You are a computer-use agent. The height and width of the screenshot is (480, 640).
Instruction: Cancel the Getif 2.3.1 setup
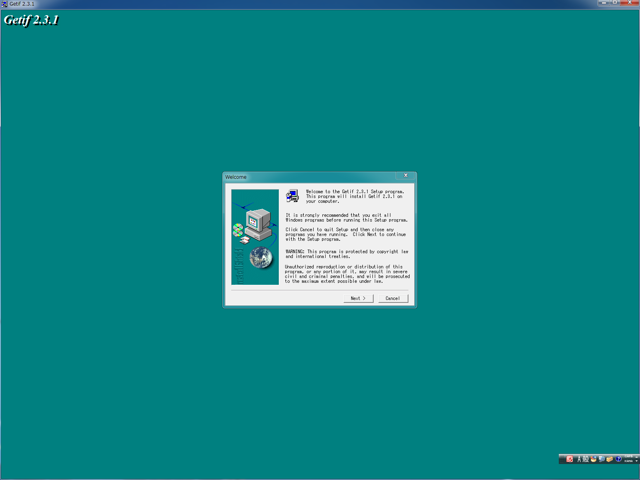coord(393,298)
